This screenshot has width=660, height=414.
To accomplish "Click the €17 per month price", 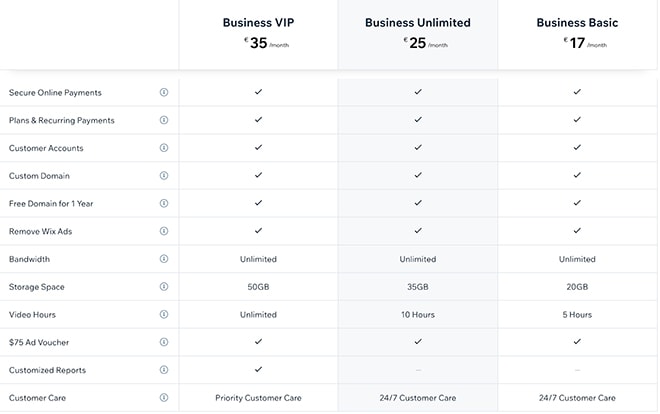I will [577, 43].
